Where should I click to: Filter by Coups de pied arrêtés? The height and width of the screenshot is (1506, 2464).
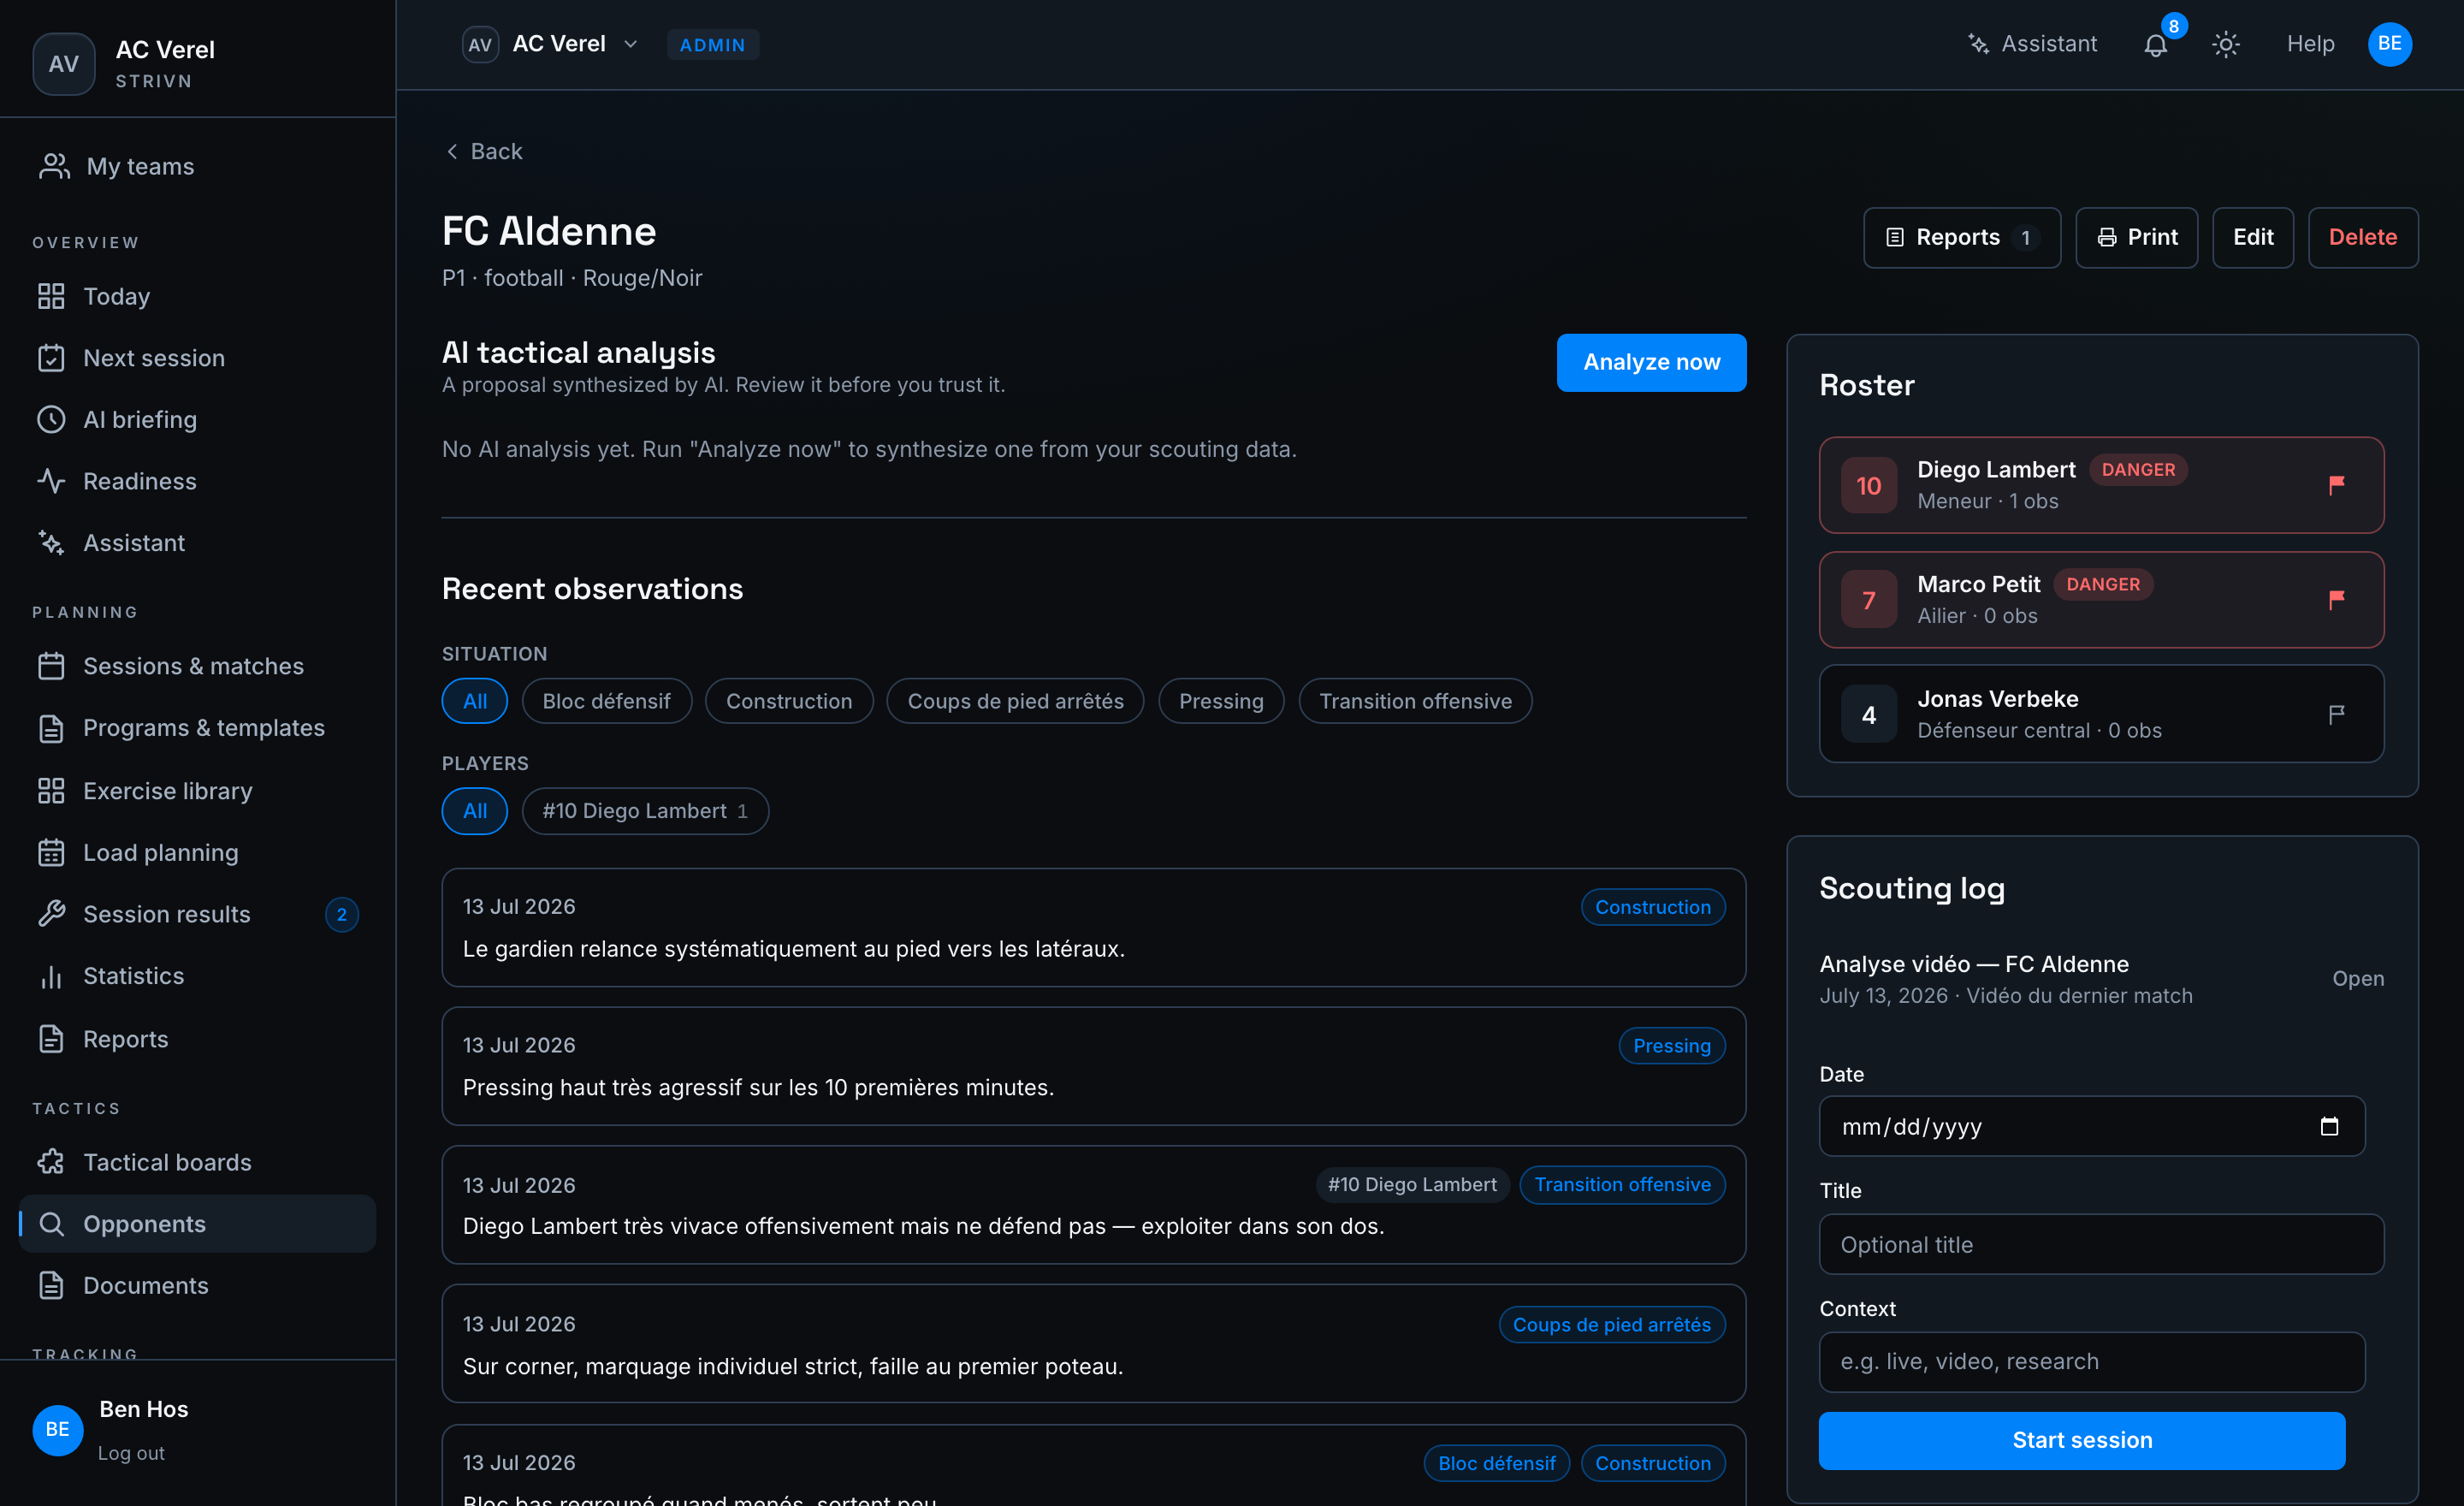1015,701
